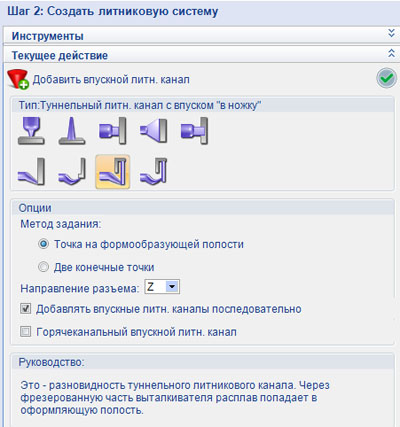Choose the 'Две конечные точки' option
Screen dimensions: 400x427
tap(43, 267)
